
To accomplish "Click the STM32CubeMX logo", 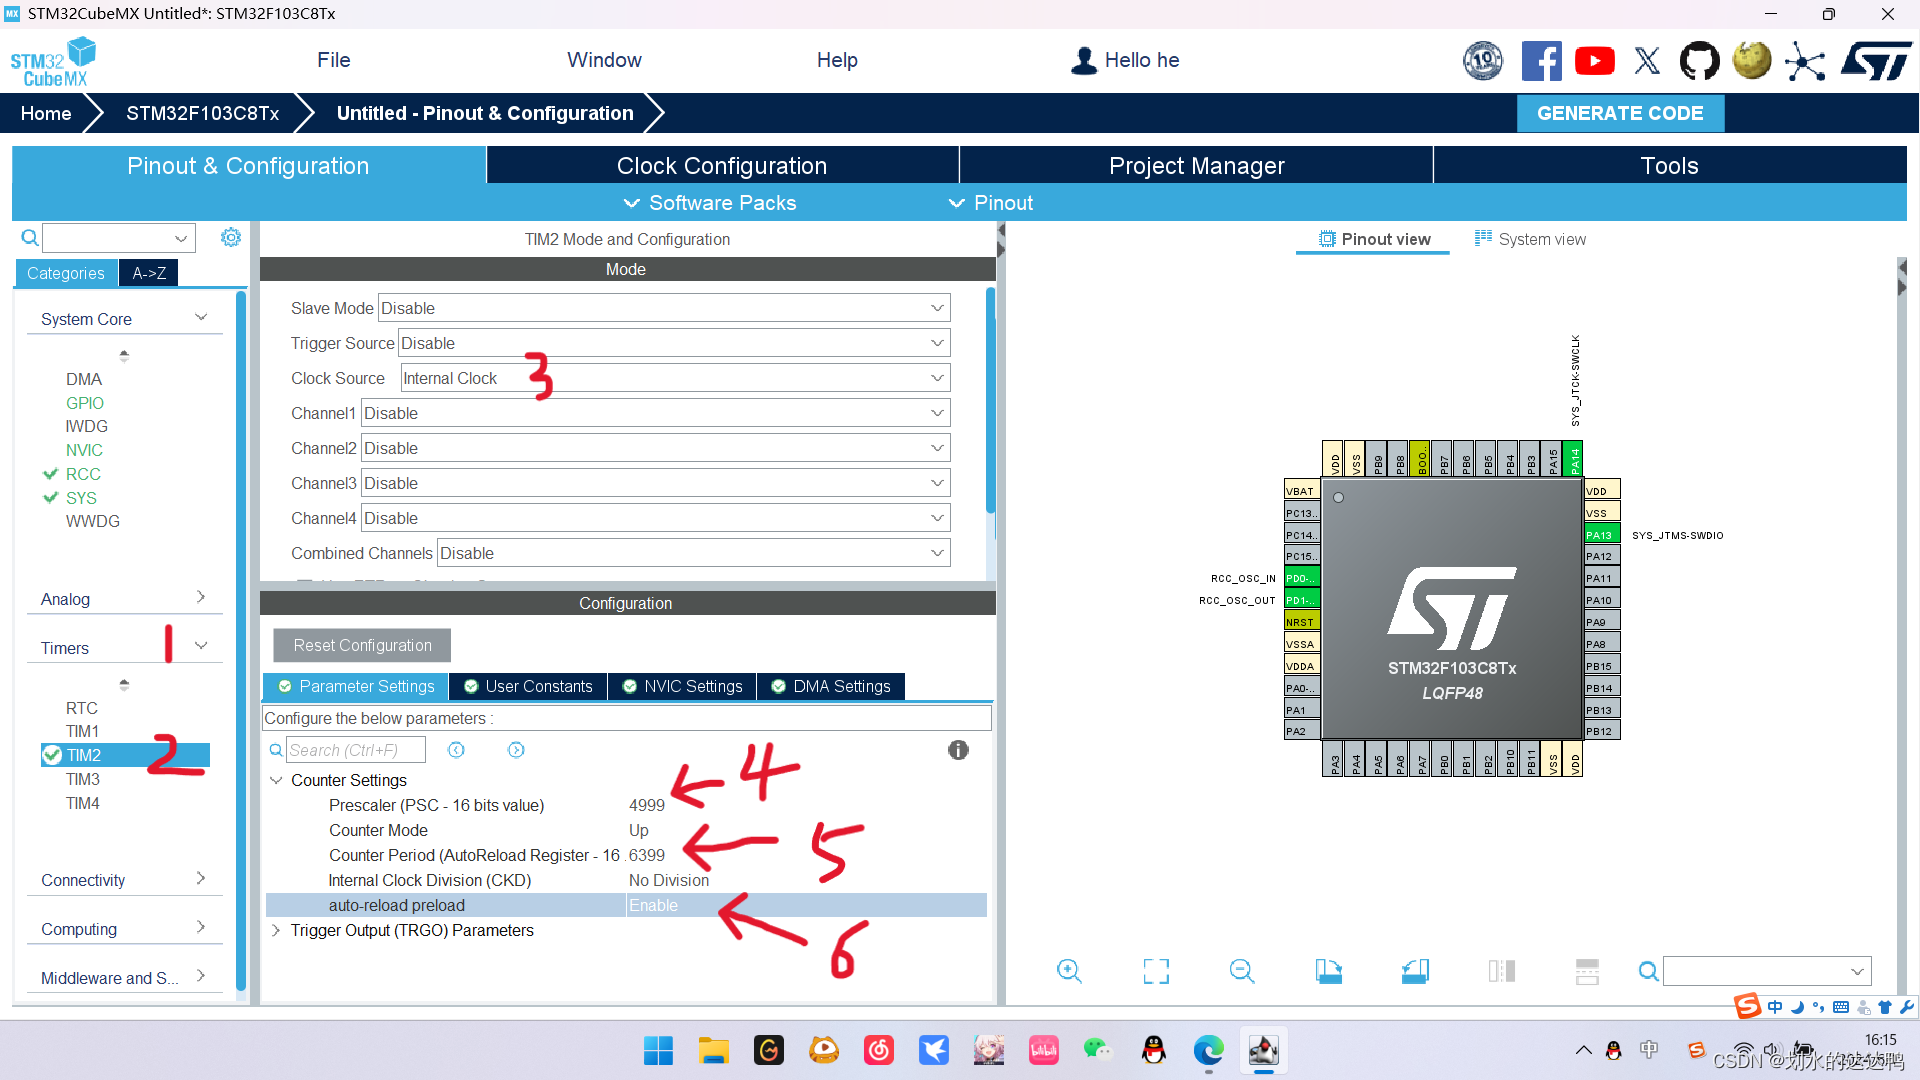I will [x=53, y=62].
